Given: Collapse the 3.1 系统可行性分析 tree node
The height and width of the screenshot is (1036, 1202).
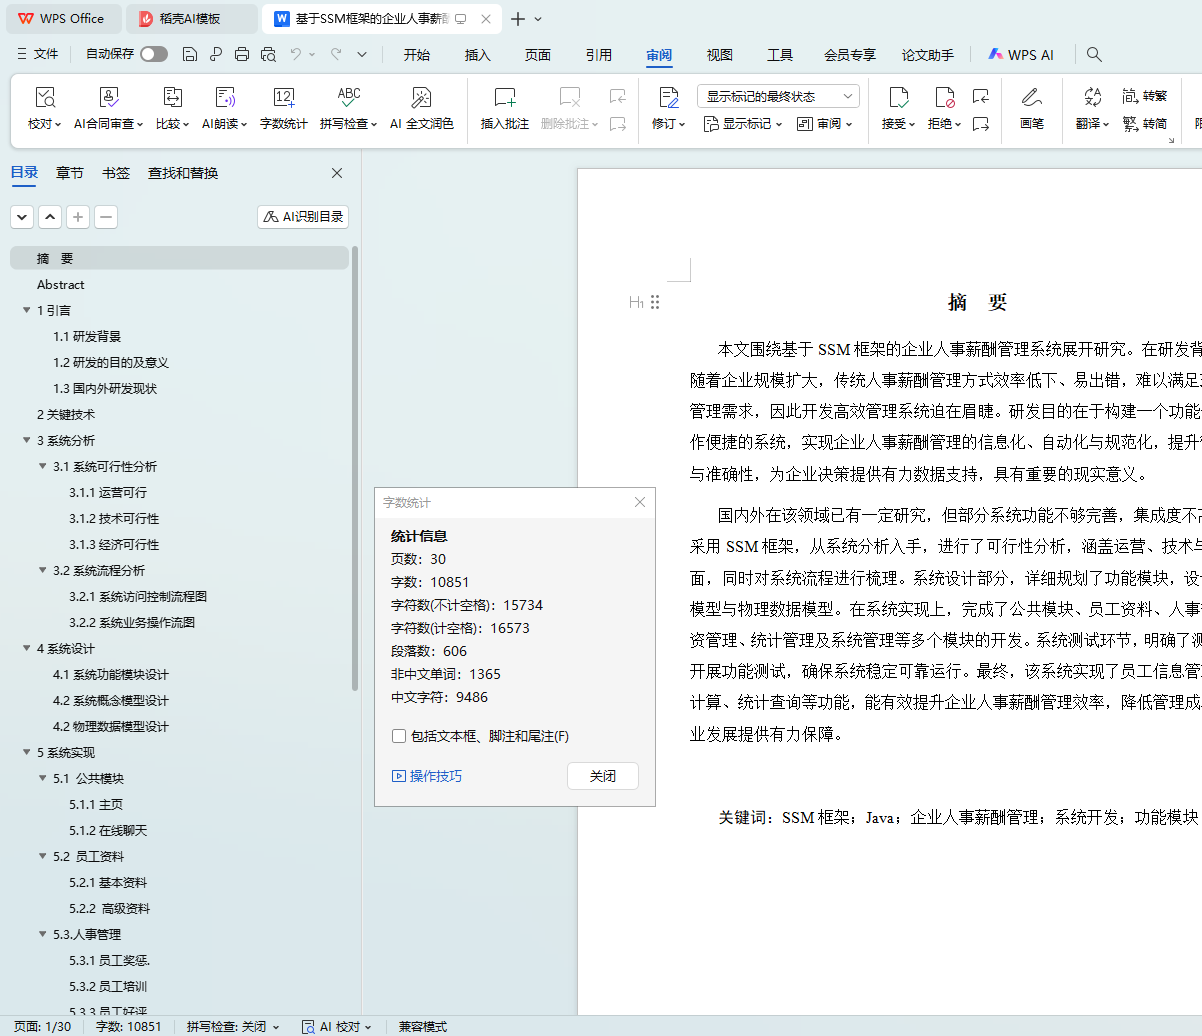Looking at the screenshot, I should [x=43, y=467].
